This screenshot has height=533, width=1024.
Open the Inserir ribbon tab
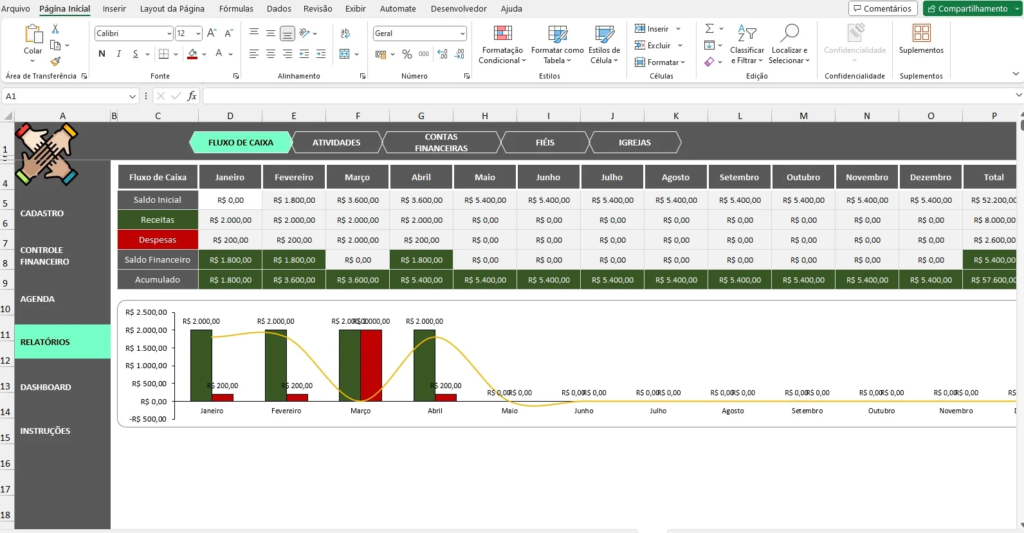pos(114,8)
